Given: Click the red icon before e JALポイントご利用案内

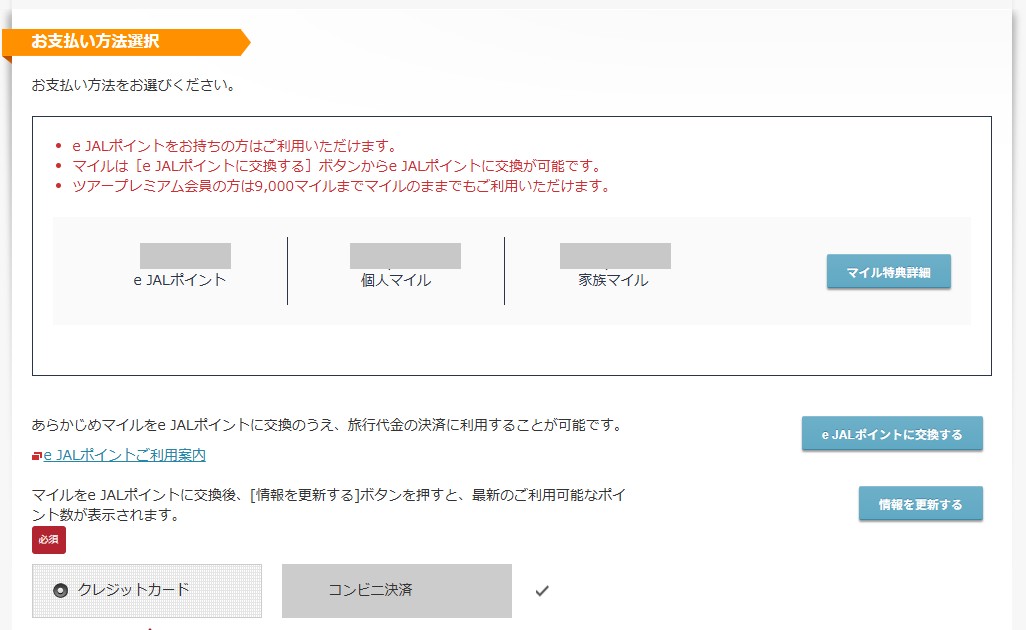Looking at the screenshot, I should point(37,456).
